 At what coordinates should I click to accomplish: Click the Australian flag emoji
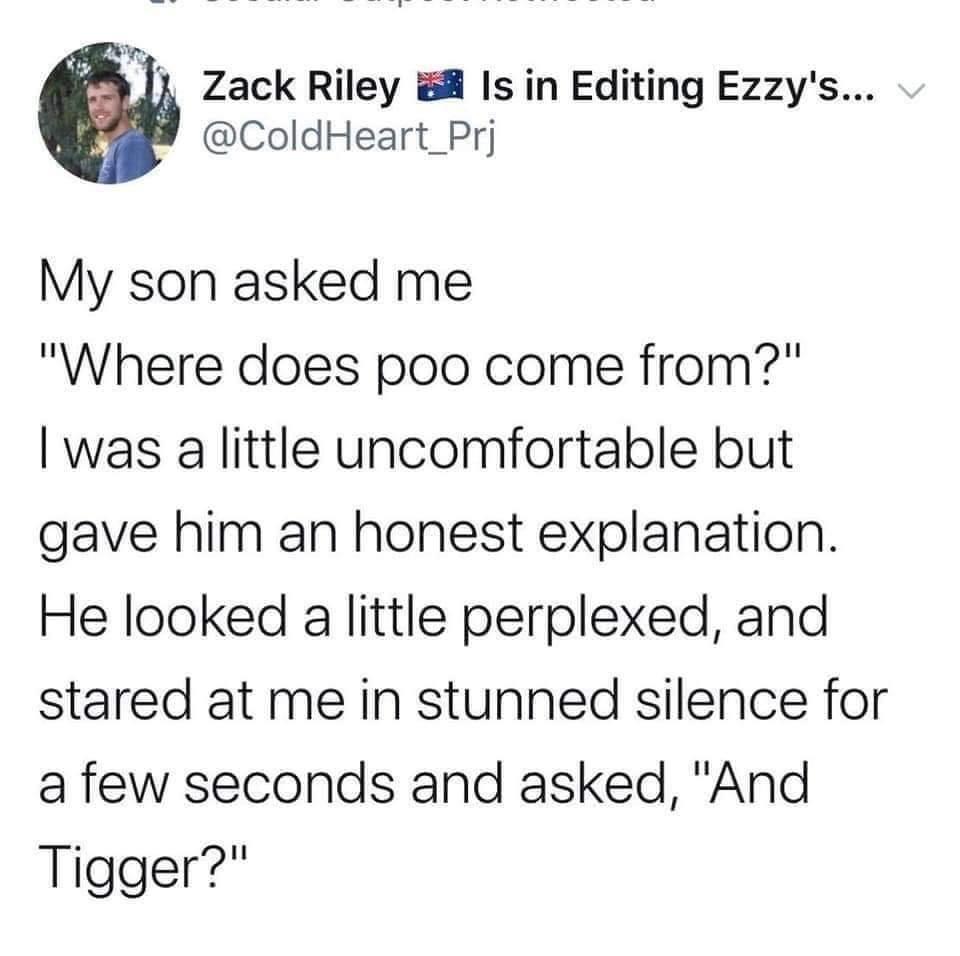[440, 85]
